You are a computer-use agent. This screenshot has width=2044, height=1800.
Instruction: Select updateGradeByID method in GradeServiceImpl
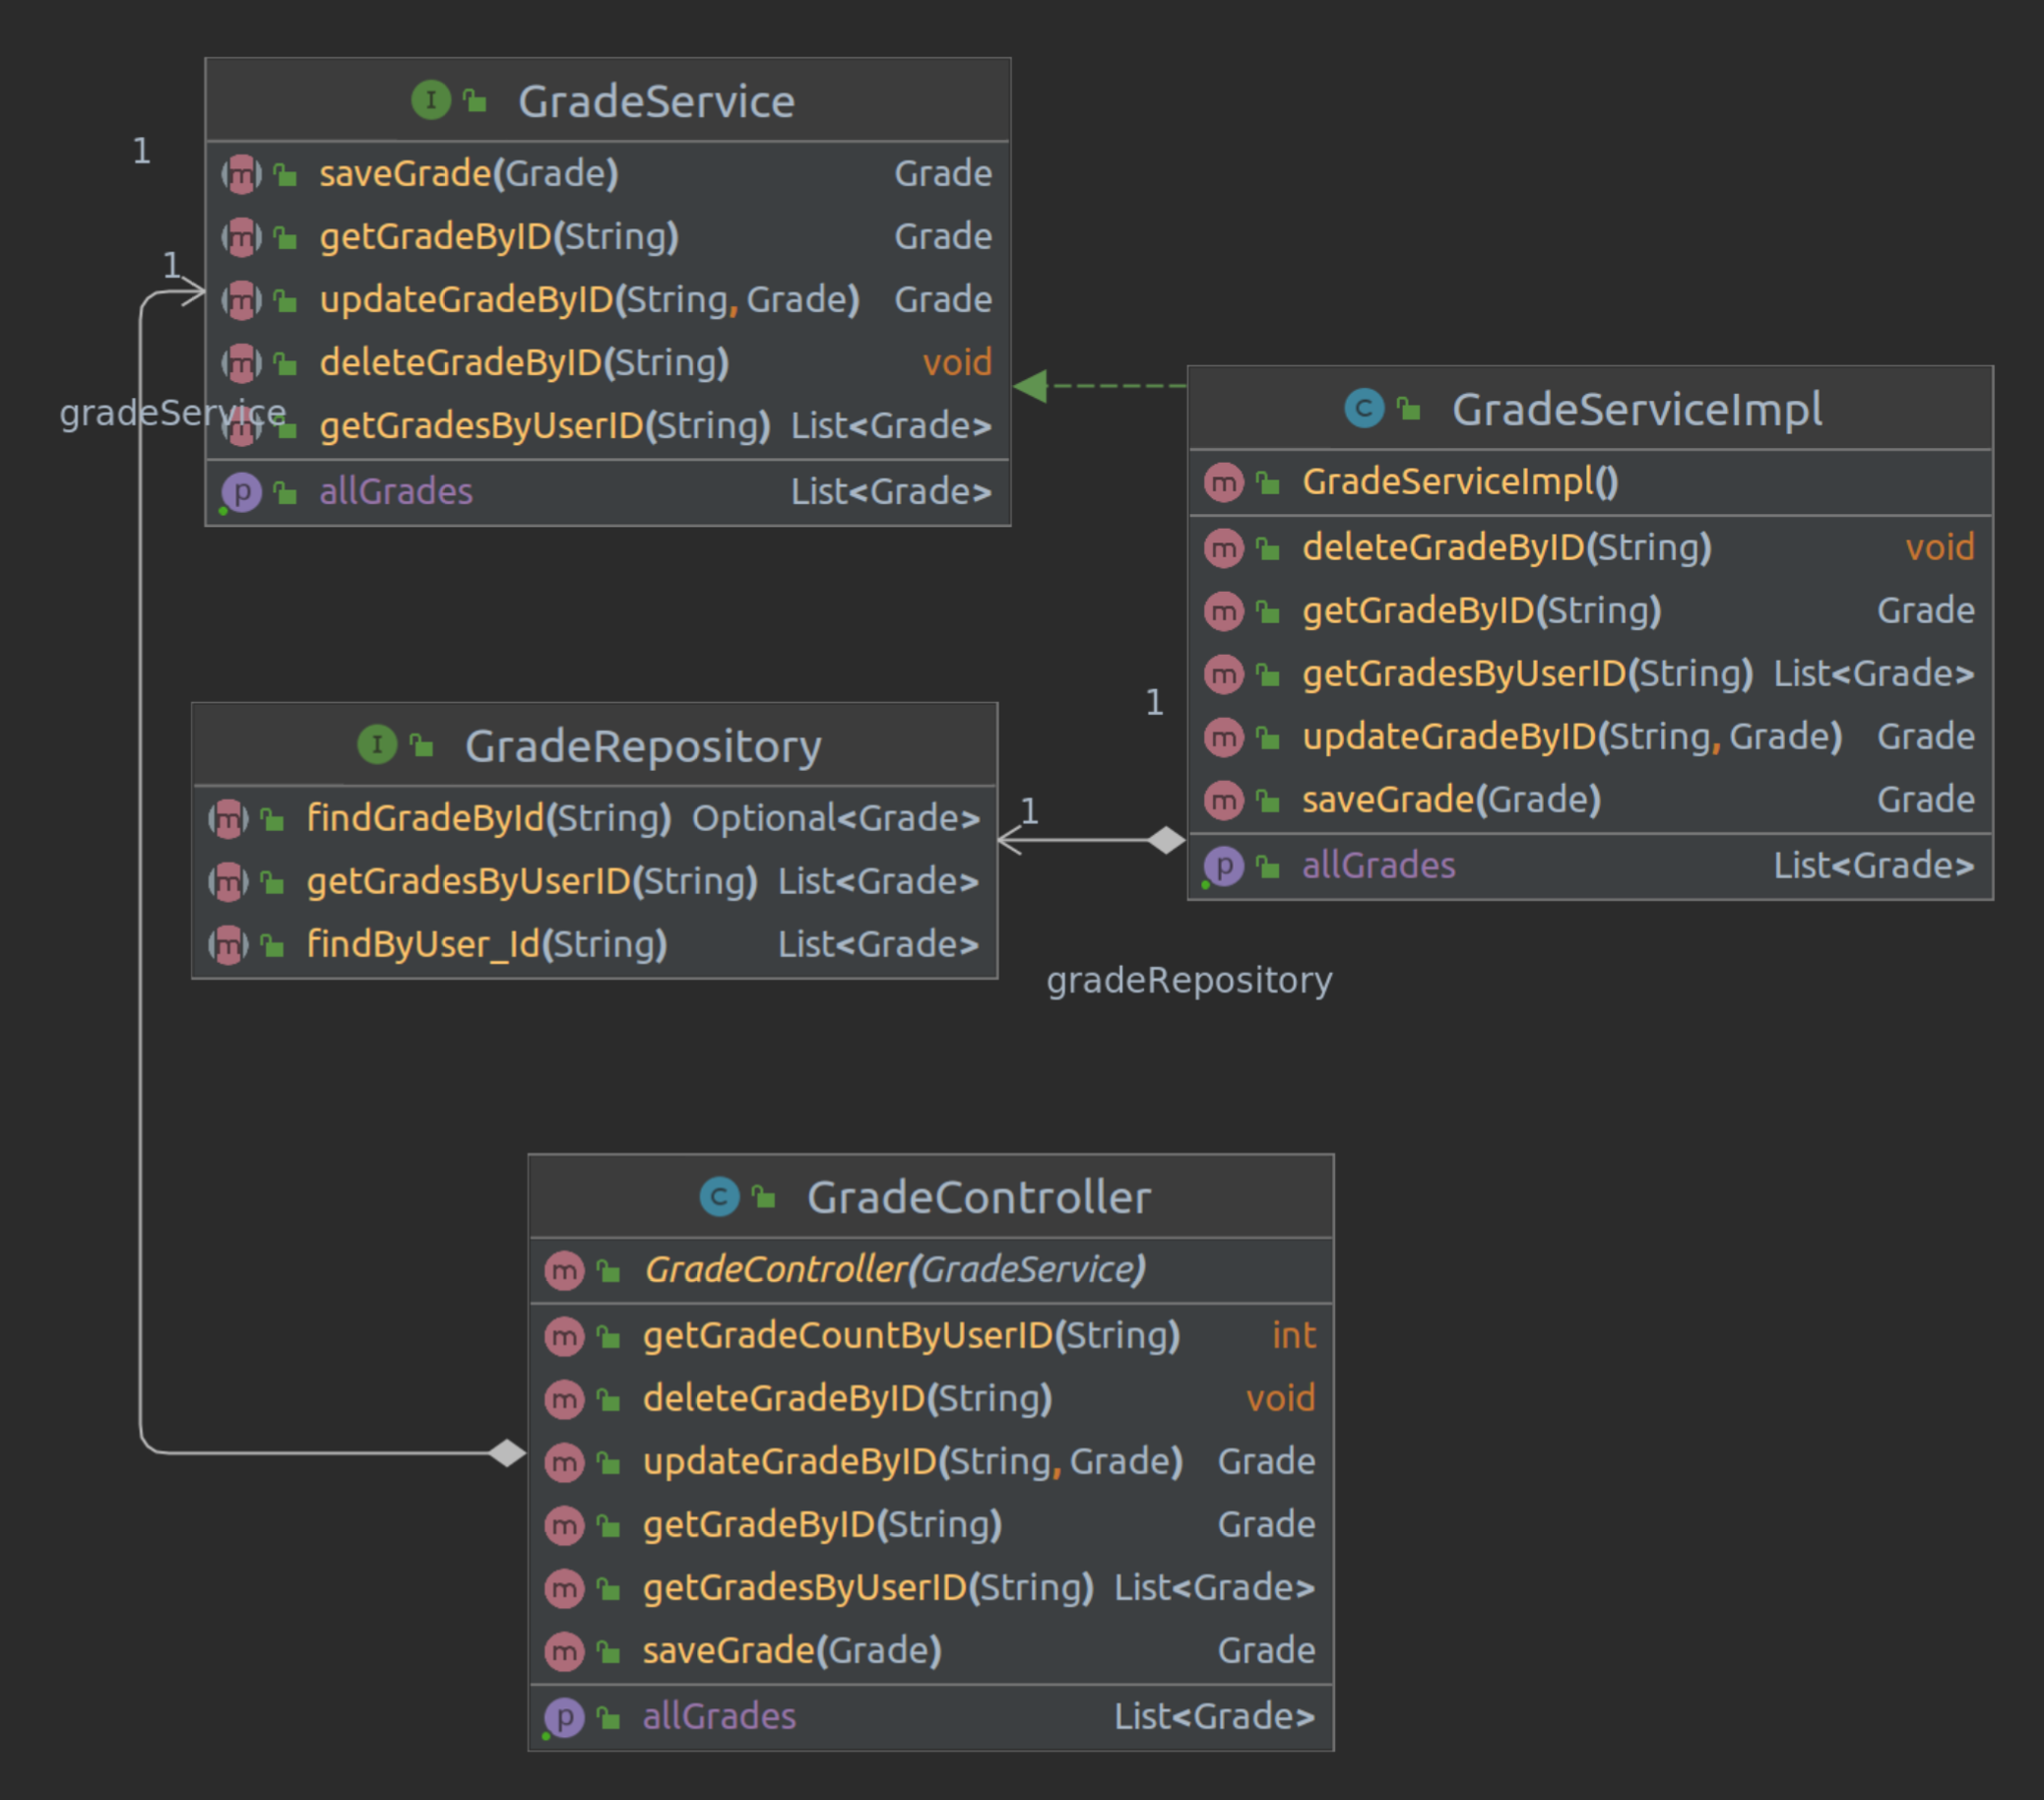tap(1570, 737)
